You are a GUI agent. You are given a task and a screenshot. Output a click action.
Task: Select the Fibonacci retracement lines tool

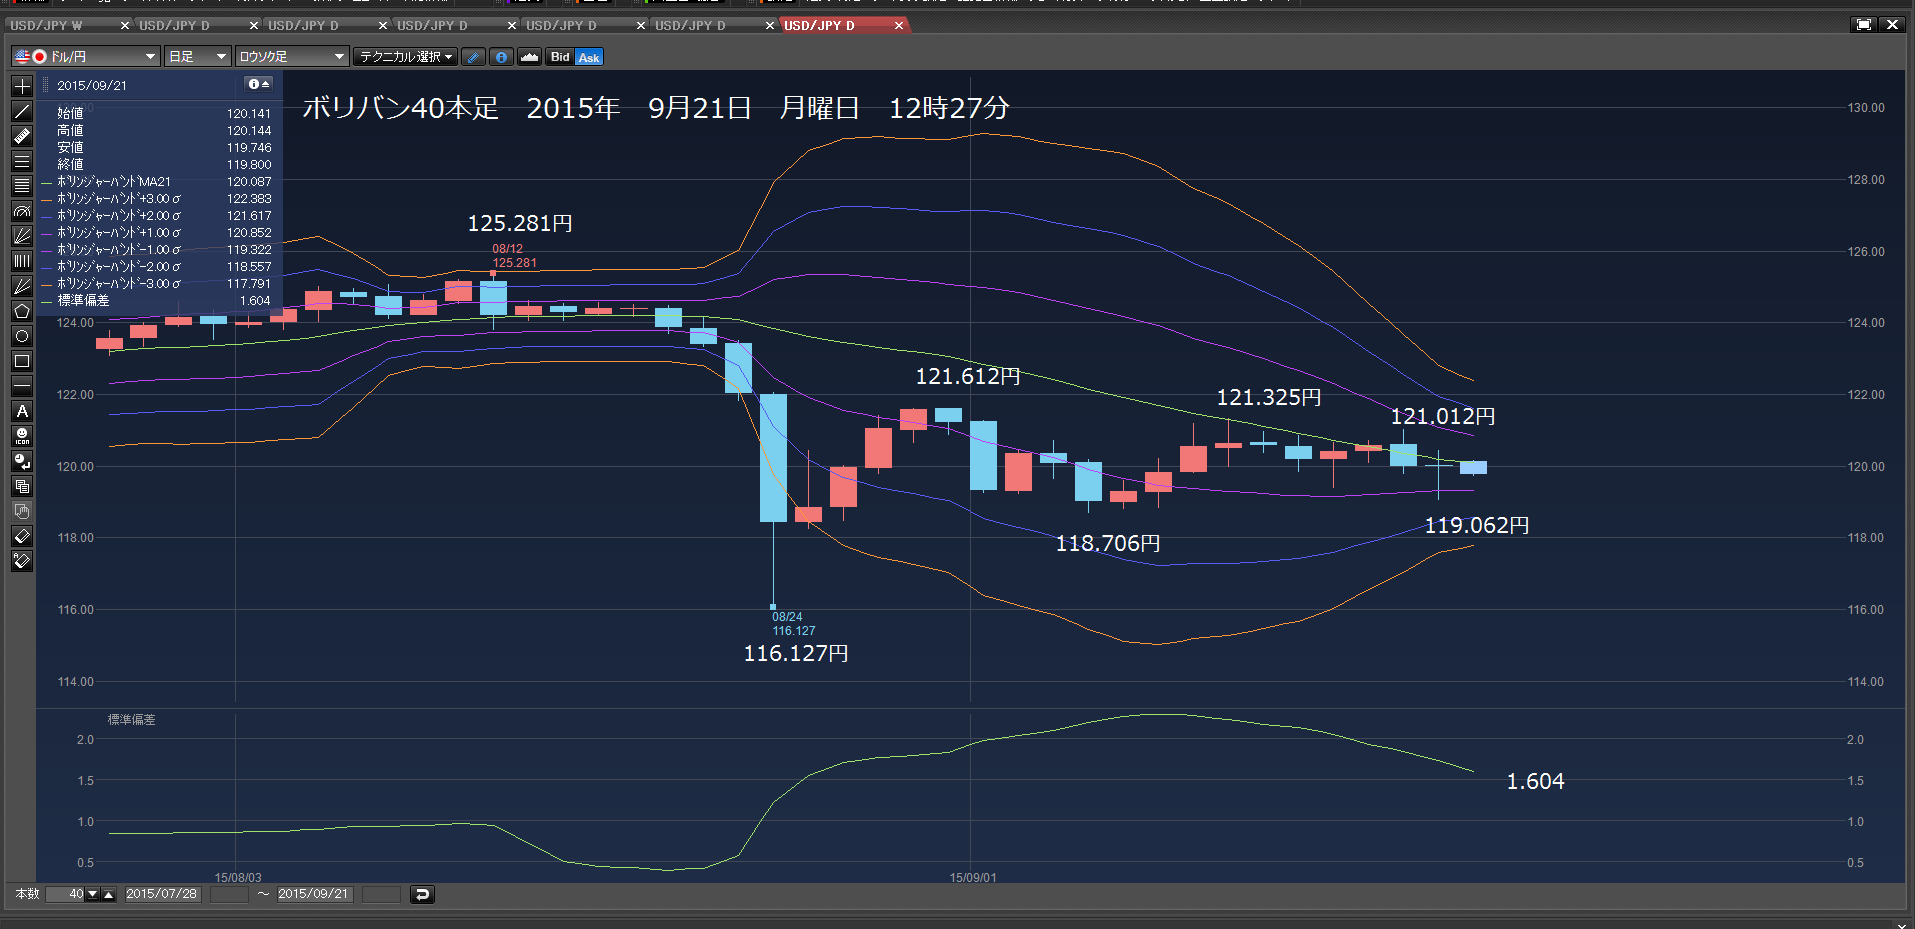[22, 186]
